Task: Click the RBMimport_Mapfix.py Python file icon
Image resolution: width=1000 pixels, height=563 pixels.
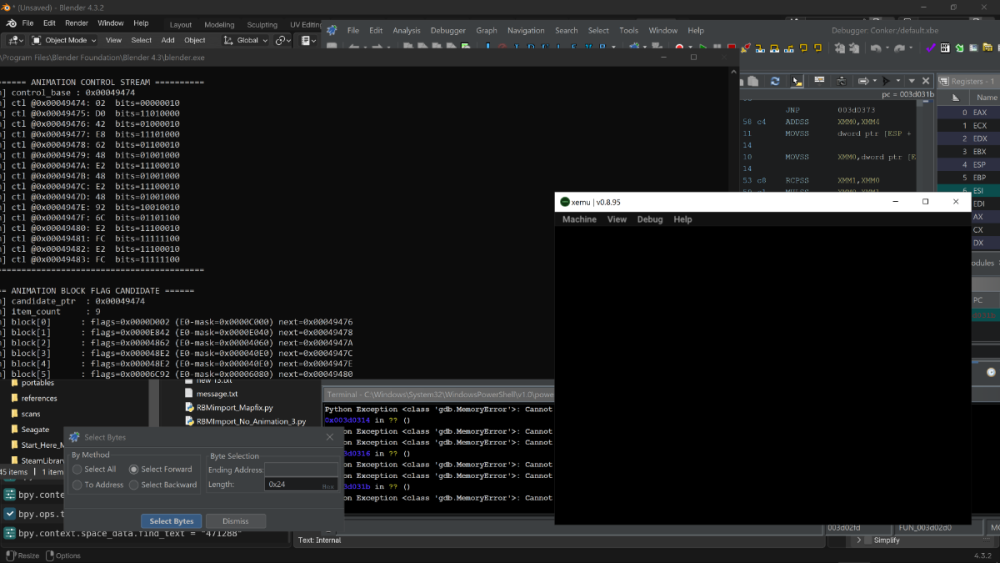Action: point(189,407)
